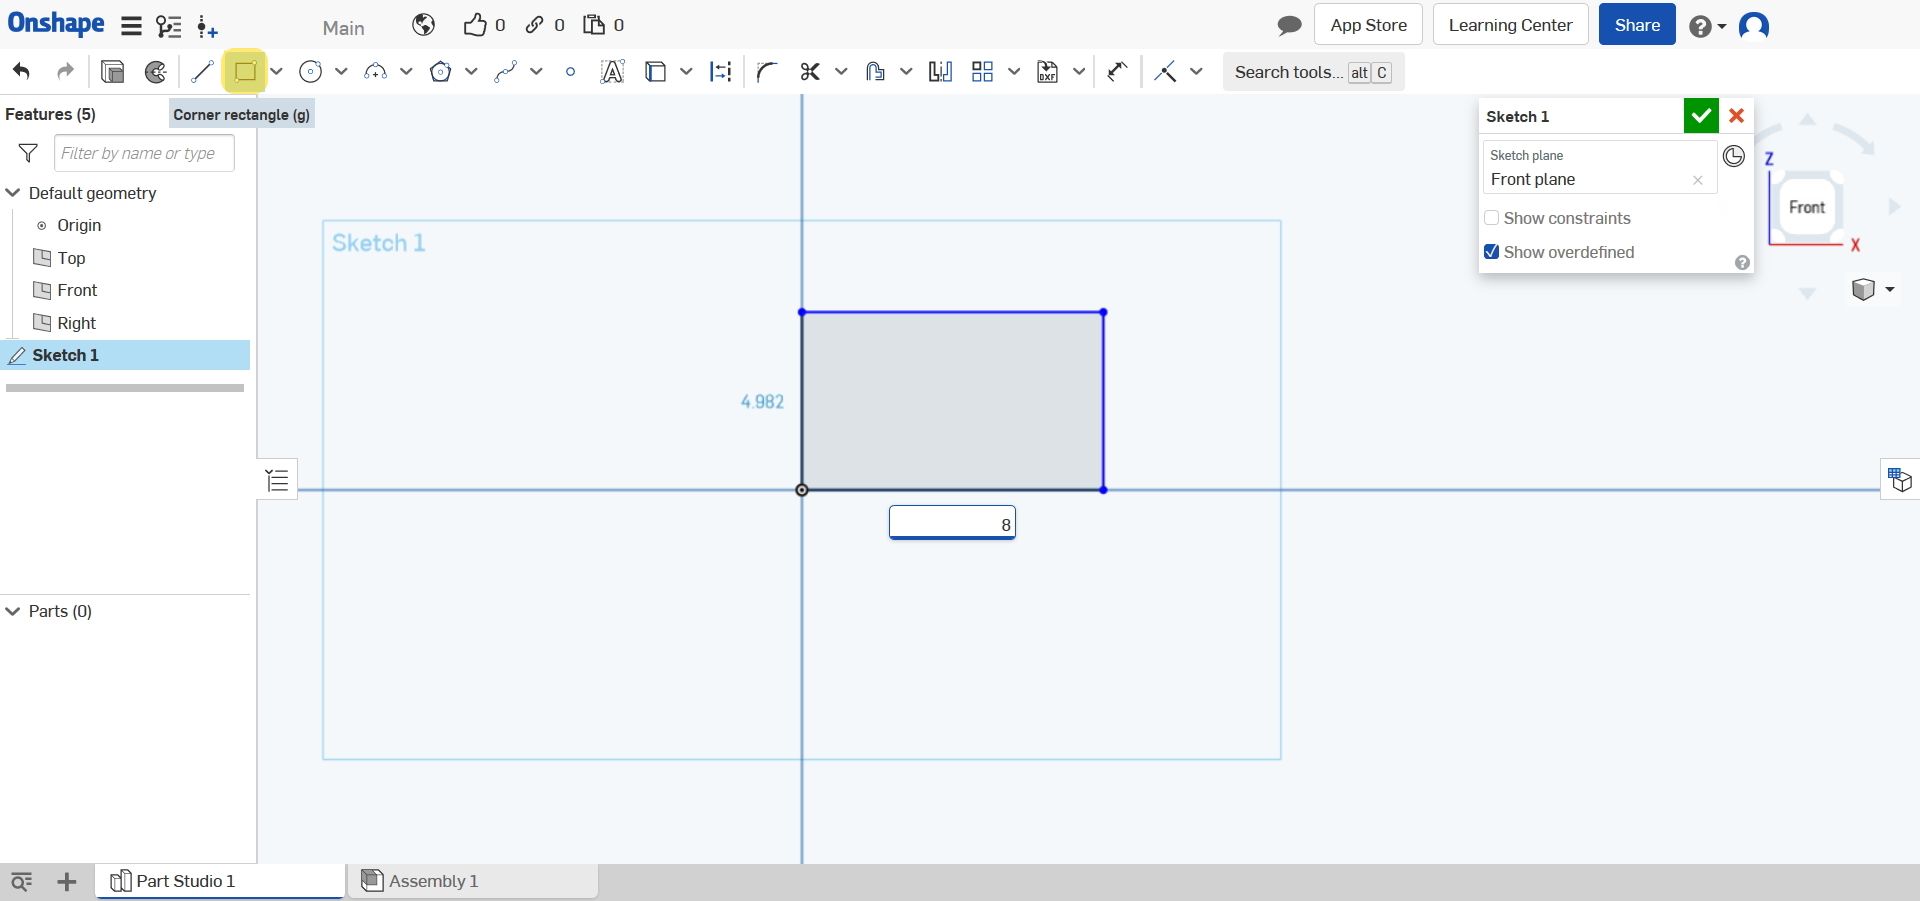Collapse the Default geometry group
Screen dimensions: 1920x901
click(x=13, y=193)
